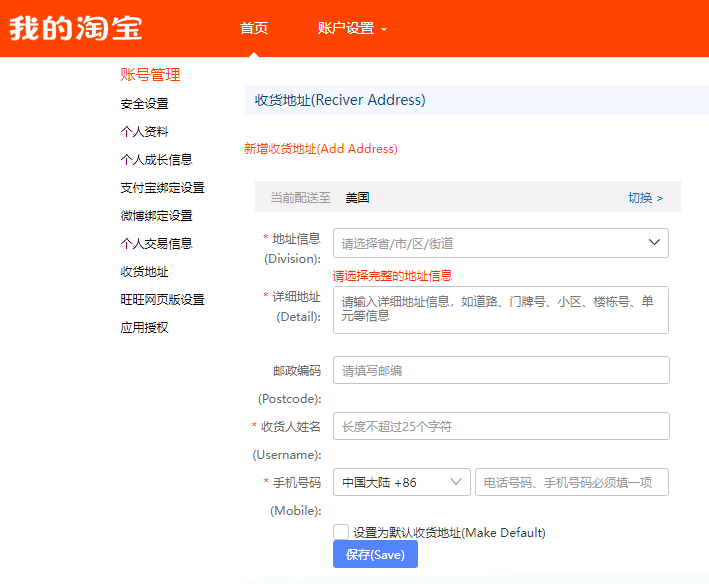Open 微博绑定设置

156,216
